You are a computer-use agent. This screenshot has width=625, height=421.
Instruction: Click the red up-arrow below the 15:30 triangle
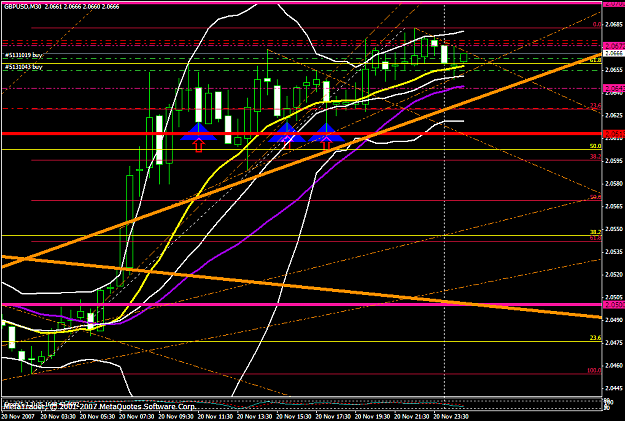coord(326,143)
